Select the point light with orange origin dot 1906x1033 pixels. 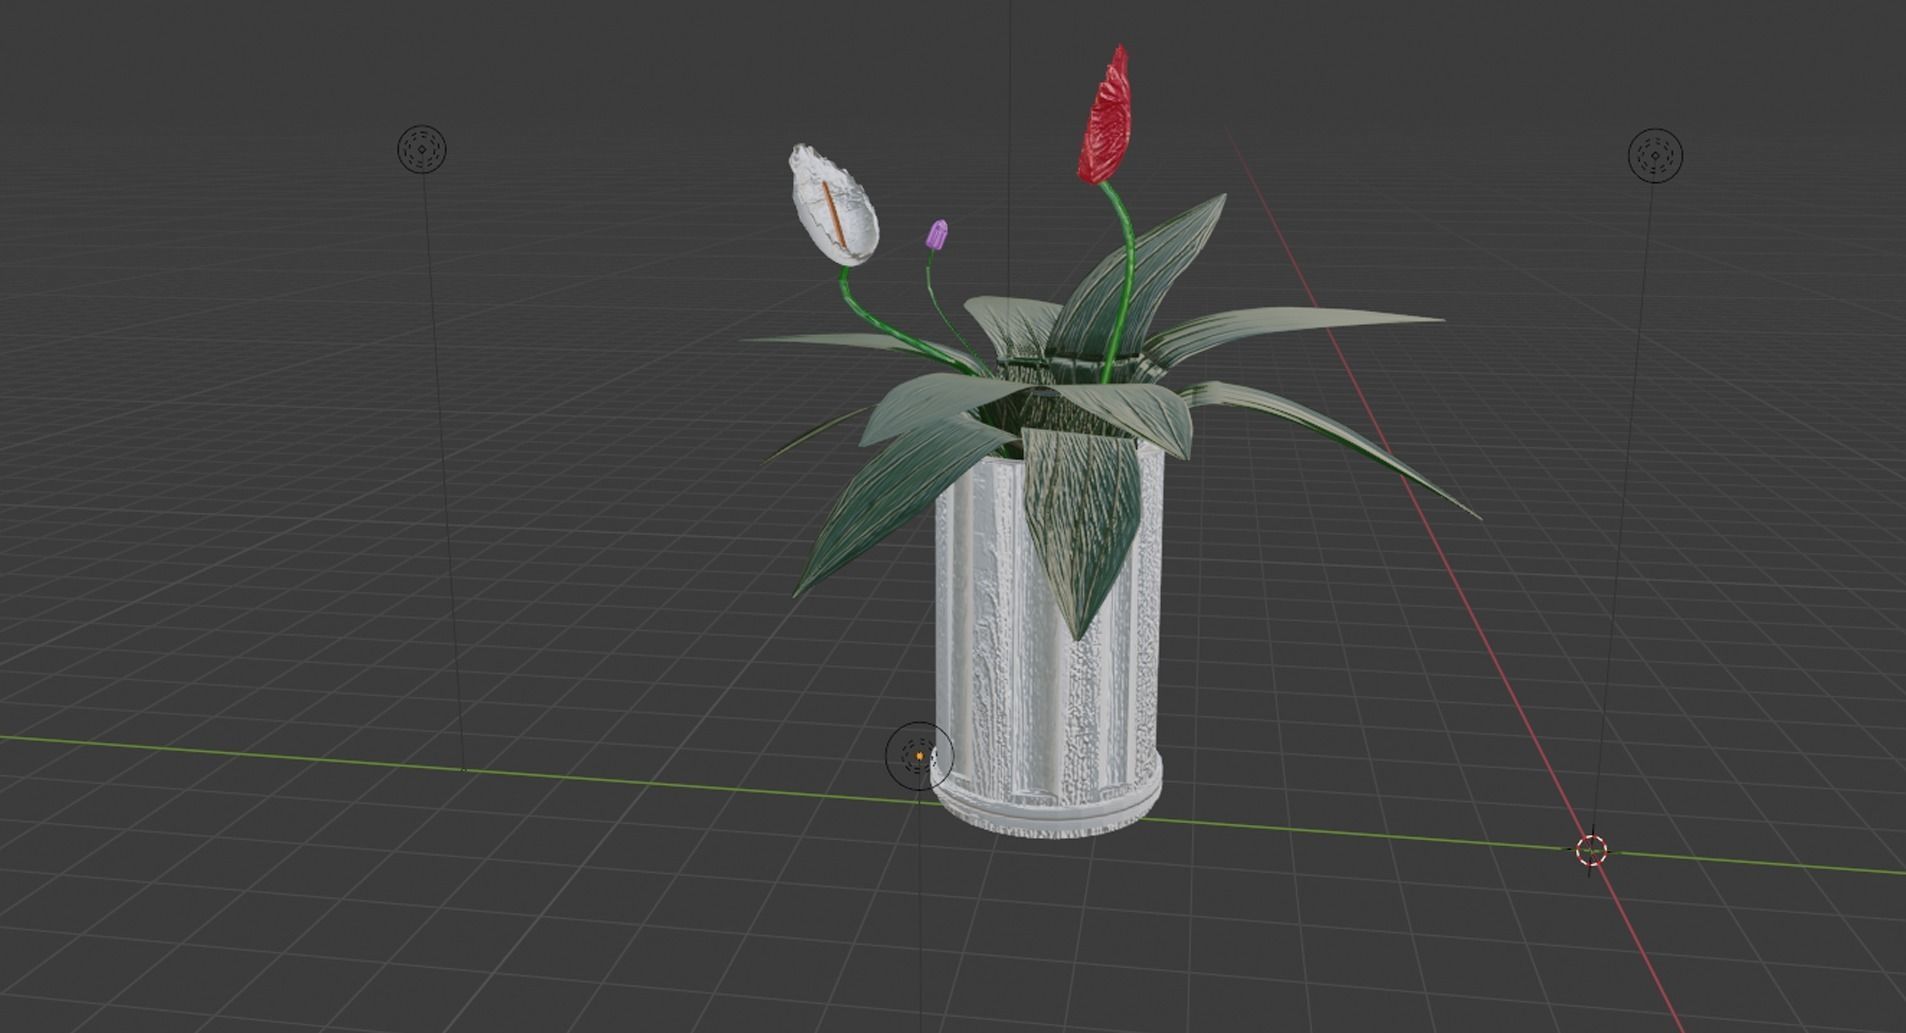click(919, 756)
